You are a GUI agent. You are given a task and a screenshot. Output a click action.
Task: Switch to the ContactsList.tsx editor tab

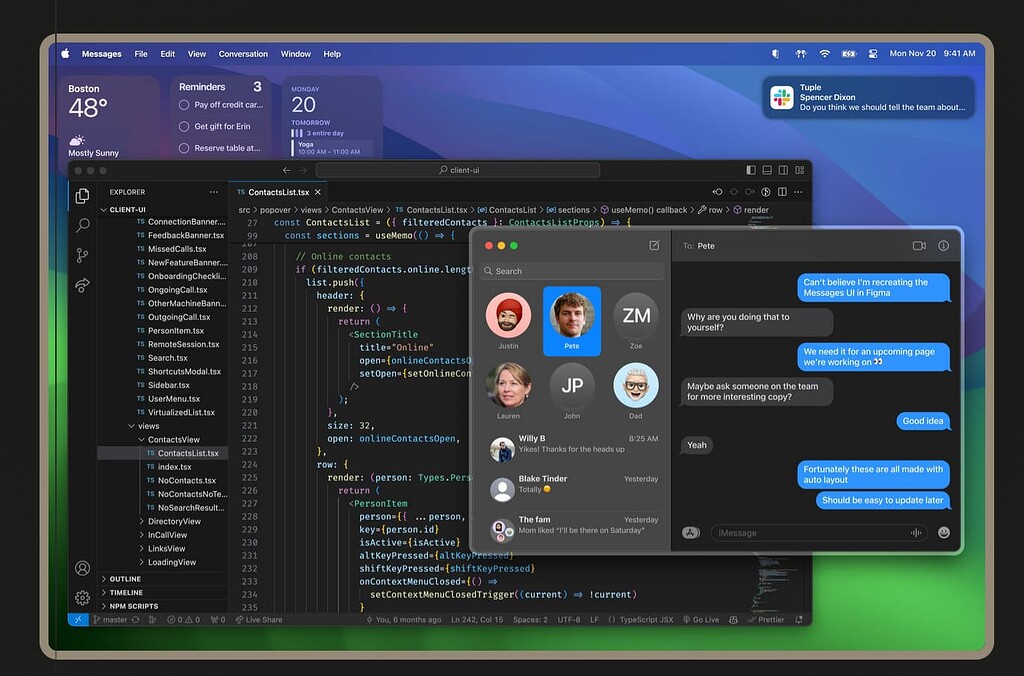coord(277,191)
